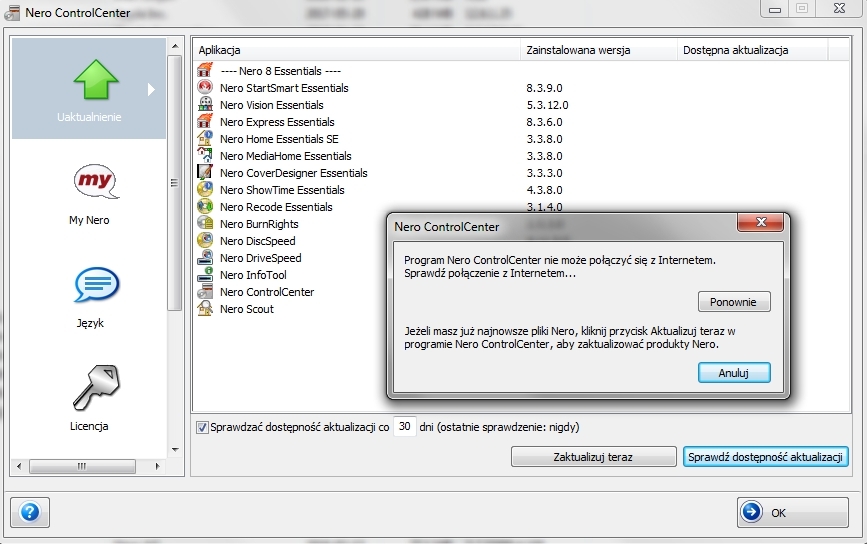Screen dimensions: 867x544
Task: Click the Nero DriveSpeed icon
Action: click(x=205, y=258)
